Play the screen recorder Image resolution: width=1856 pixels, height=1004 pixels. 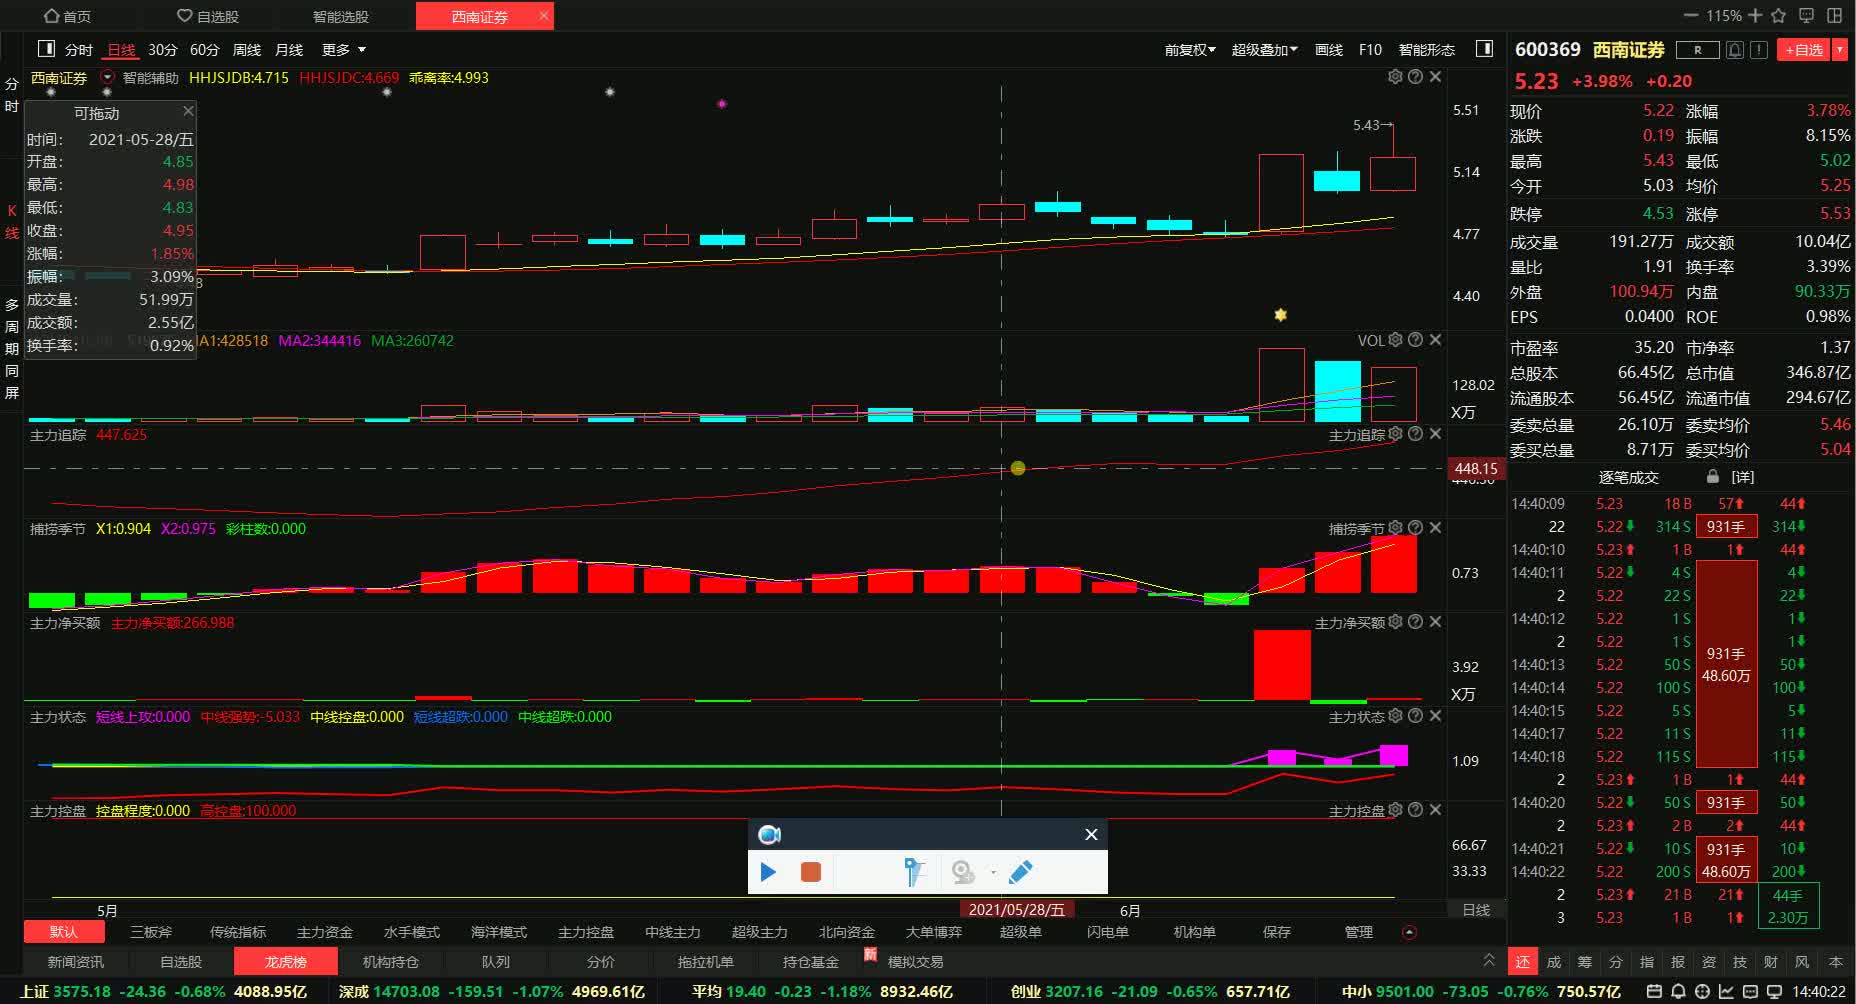768,872
